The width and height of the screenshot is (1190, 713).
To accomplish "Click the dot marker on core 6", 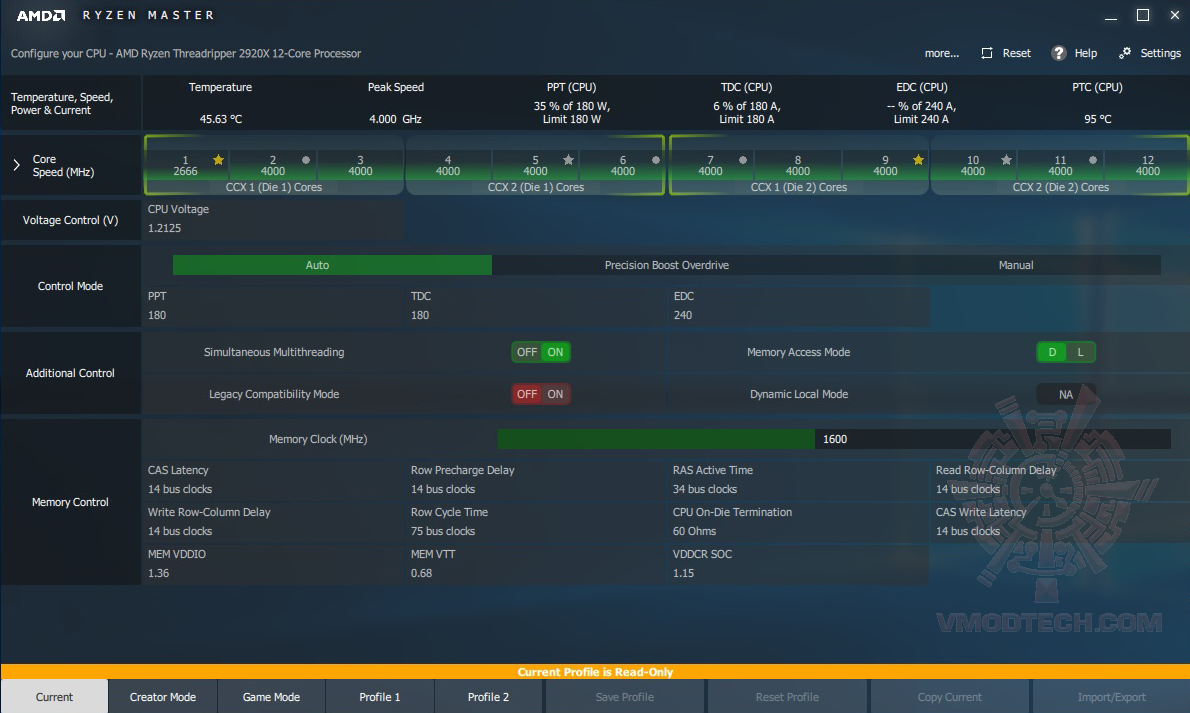I will tap(656, 160).
